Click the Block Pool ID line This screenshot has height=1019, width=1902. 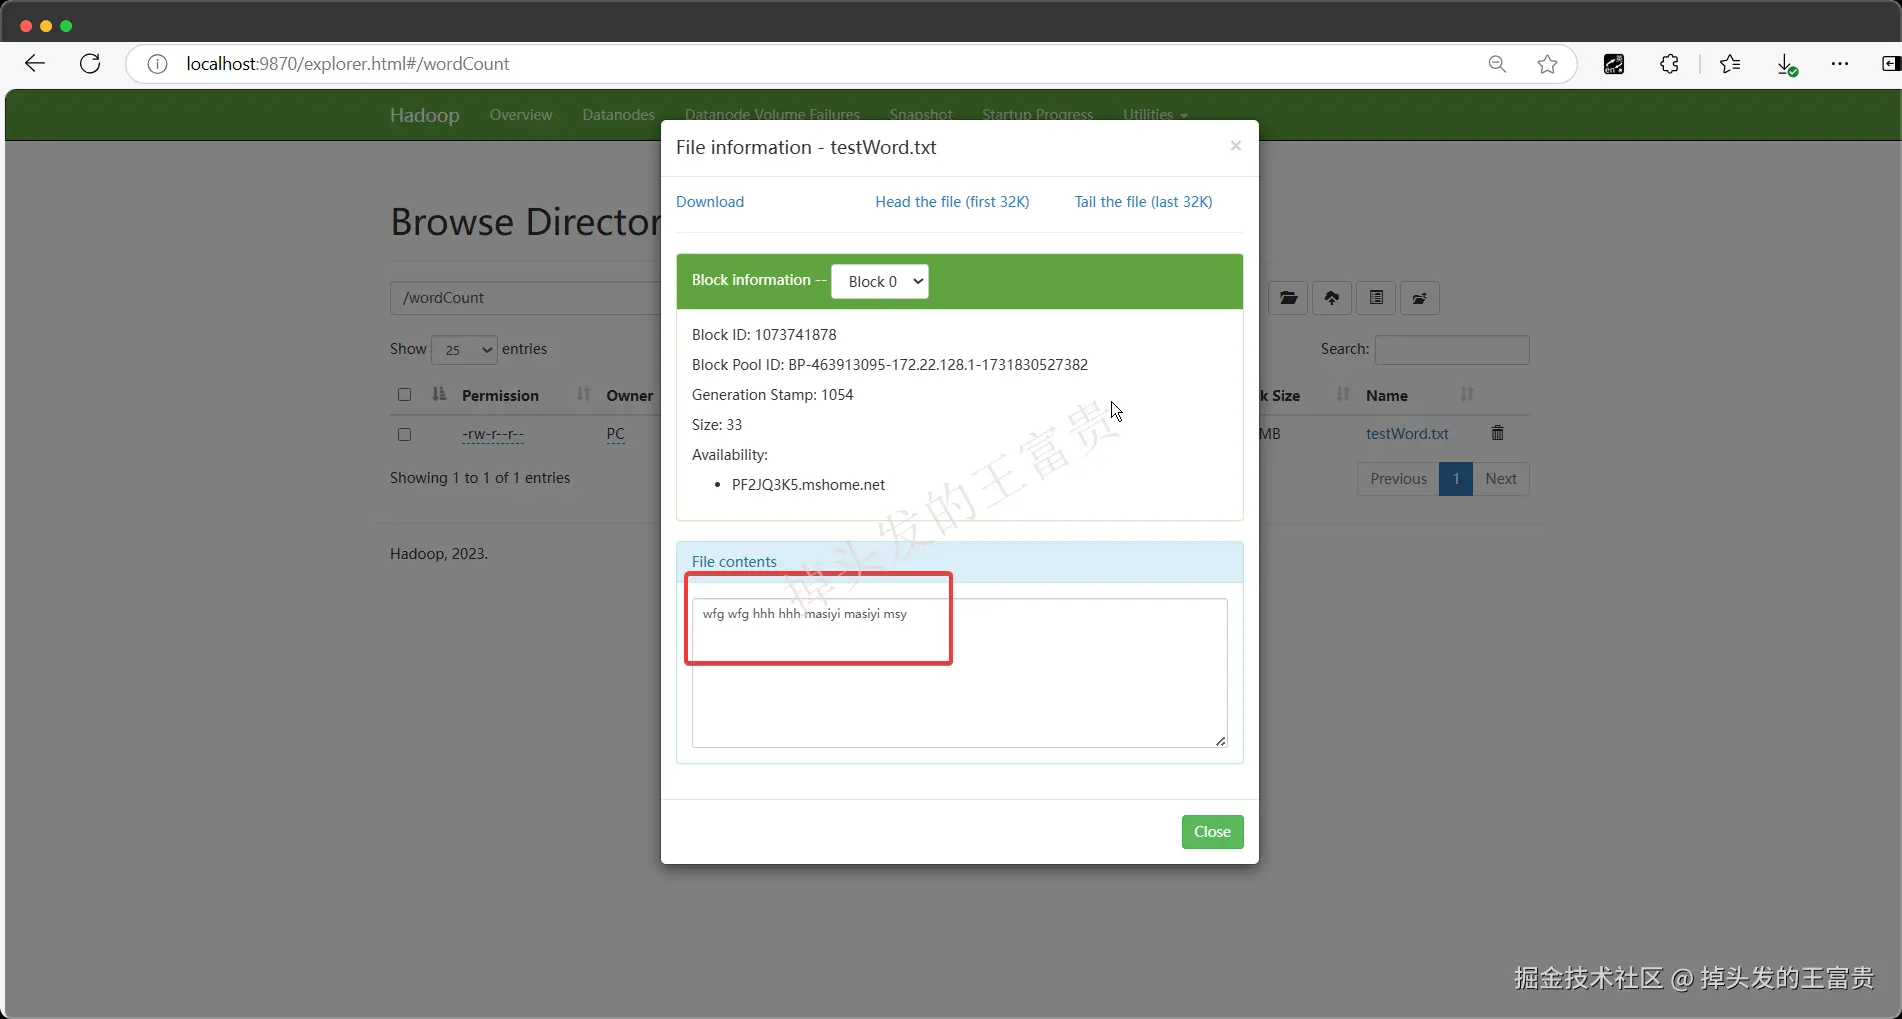click(890, 365)
